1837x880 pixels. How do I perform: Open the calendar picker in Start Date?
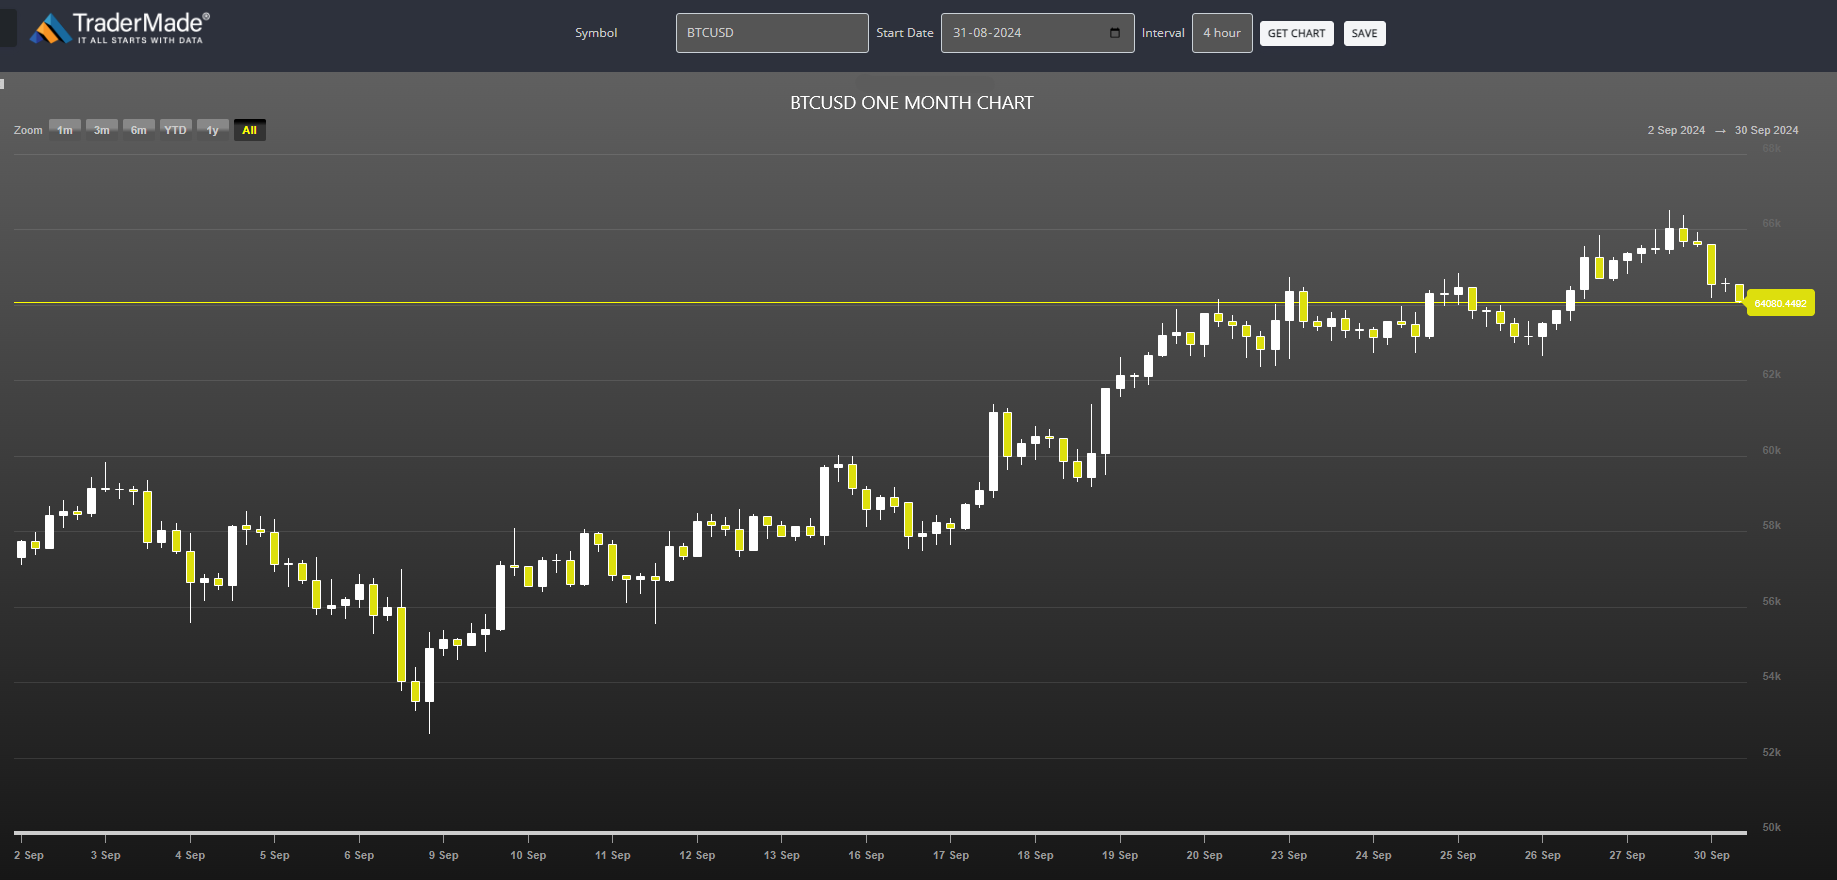[x=1115, y=33]
